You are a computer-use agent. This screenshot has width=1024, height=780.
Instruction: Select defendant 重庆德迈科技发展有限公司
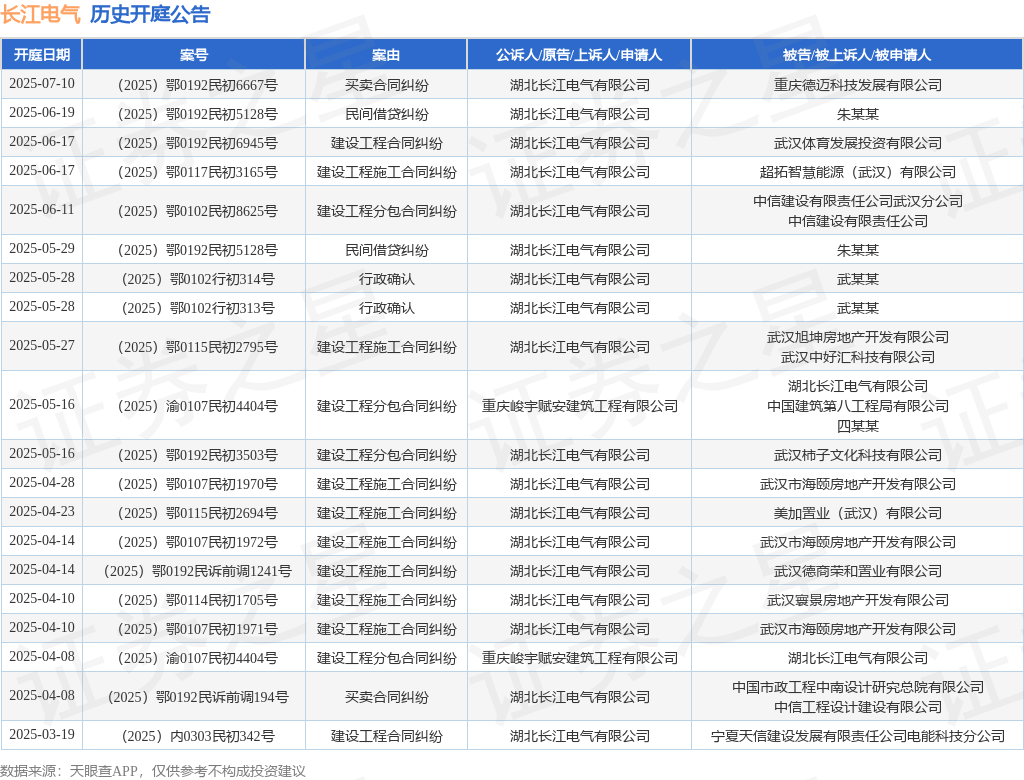click(x=857, y=85)
